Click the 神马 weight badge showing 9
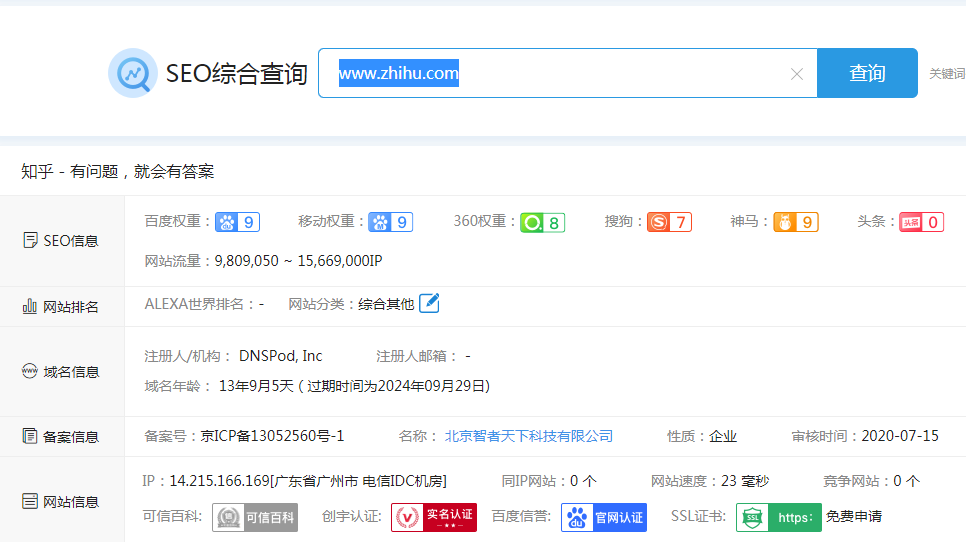966x542 pixels. [x=796, y=222]
